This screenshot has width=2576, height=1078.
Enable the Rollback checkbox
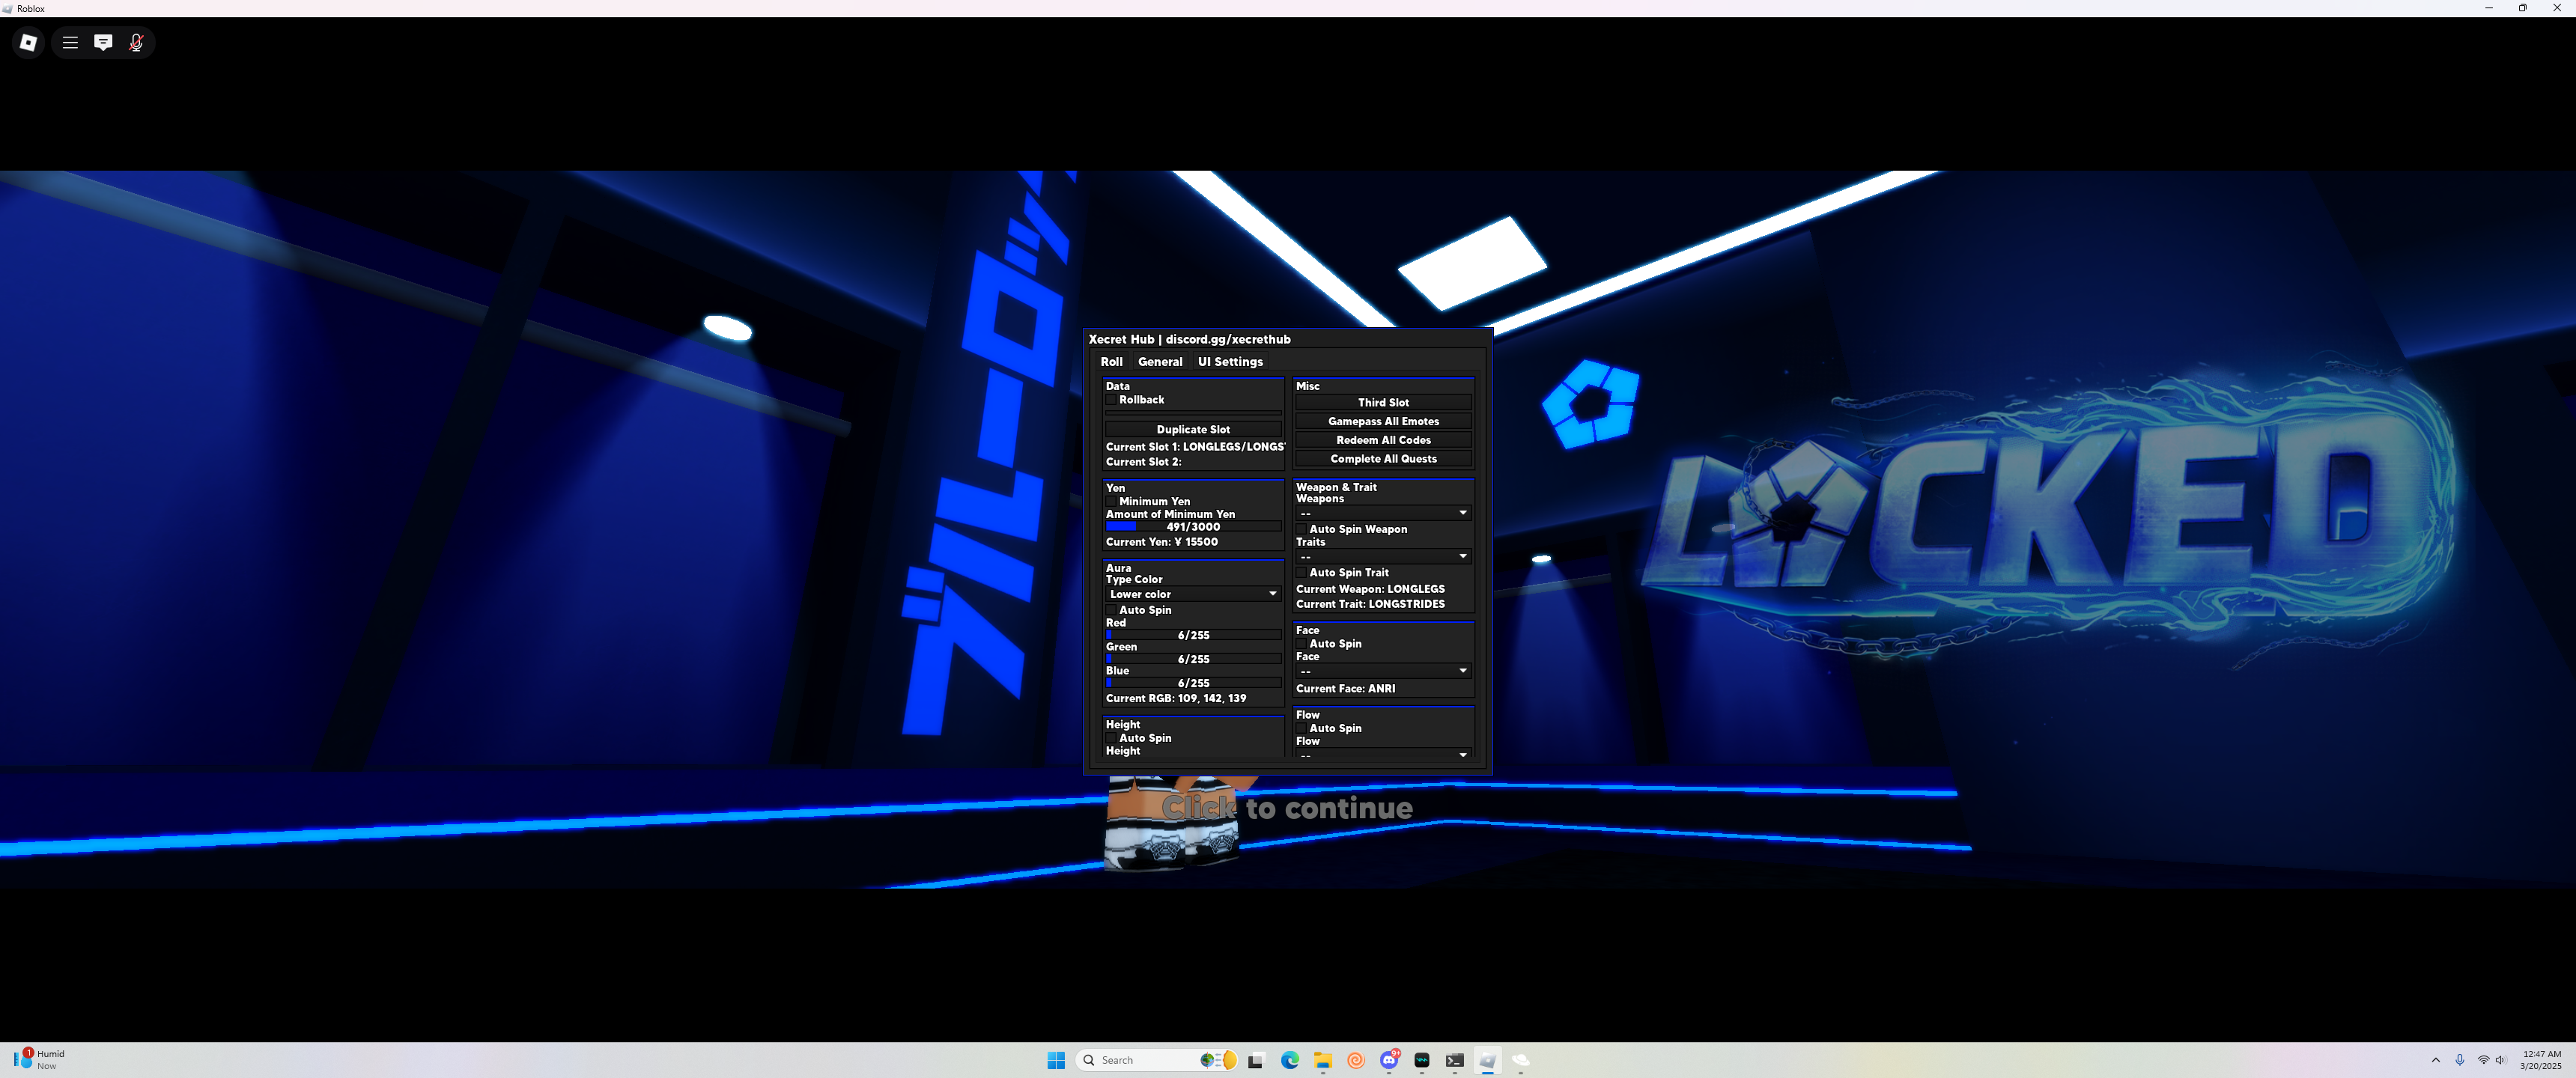1111,400
